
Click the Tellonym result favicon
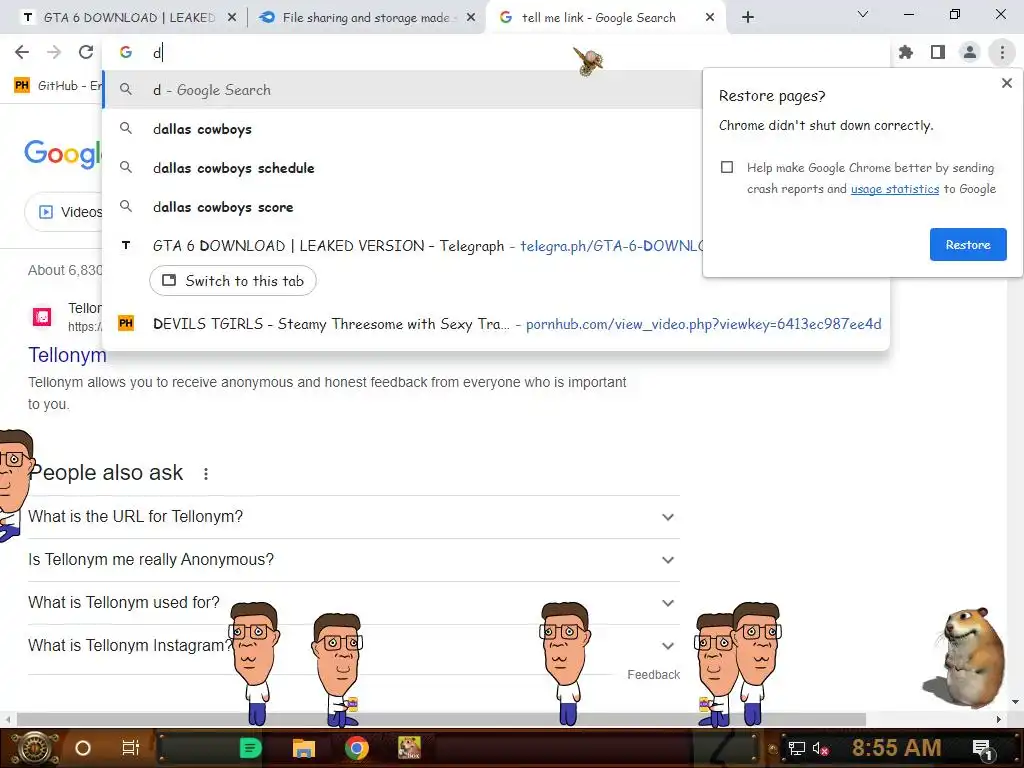[42, 317]
